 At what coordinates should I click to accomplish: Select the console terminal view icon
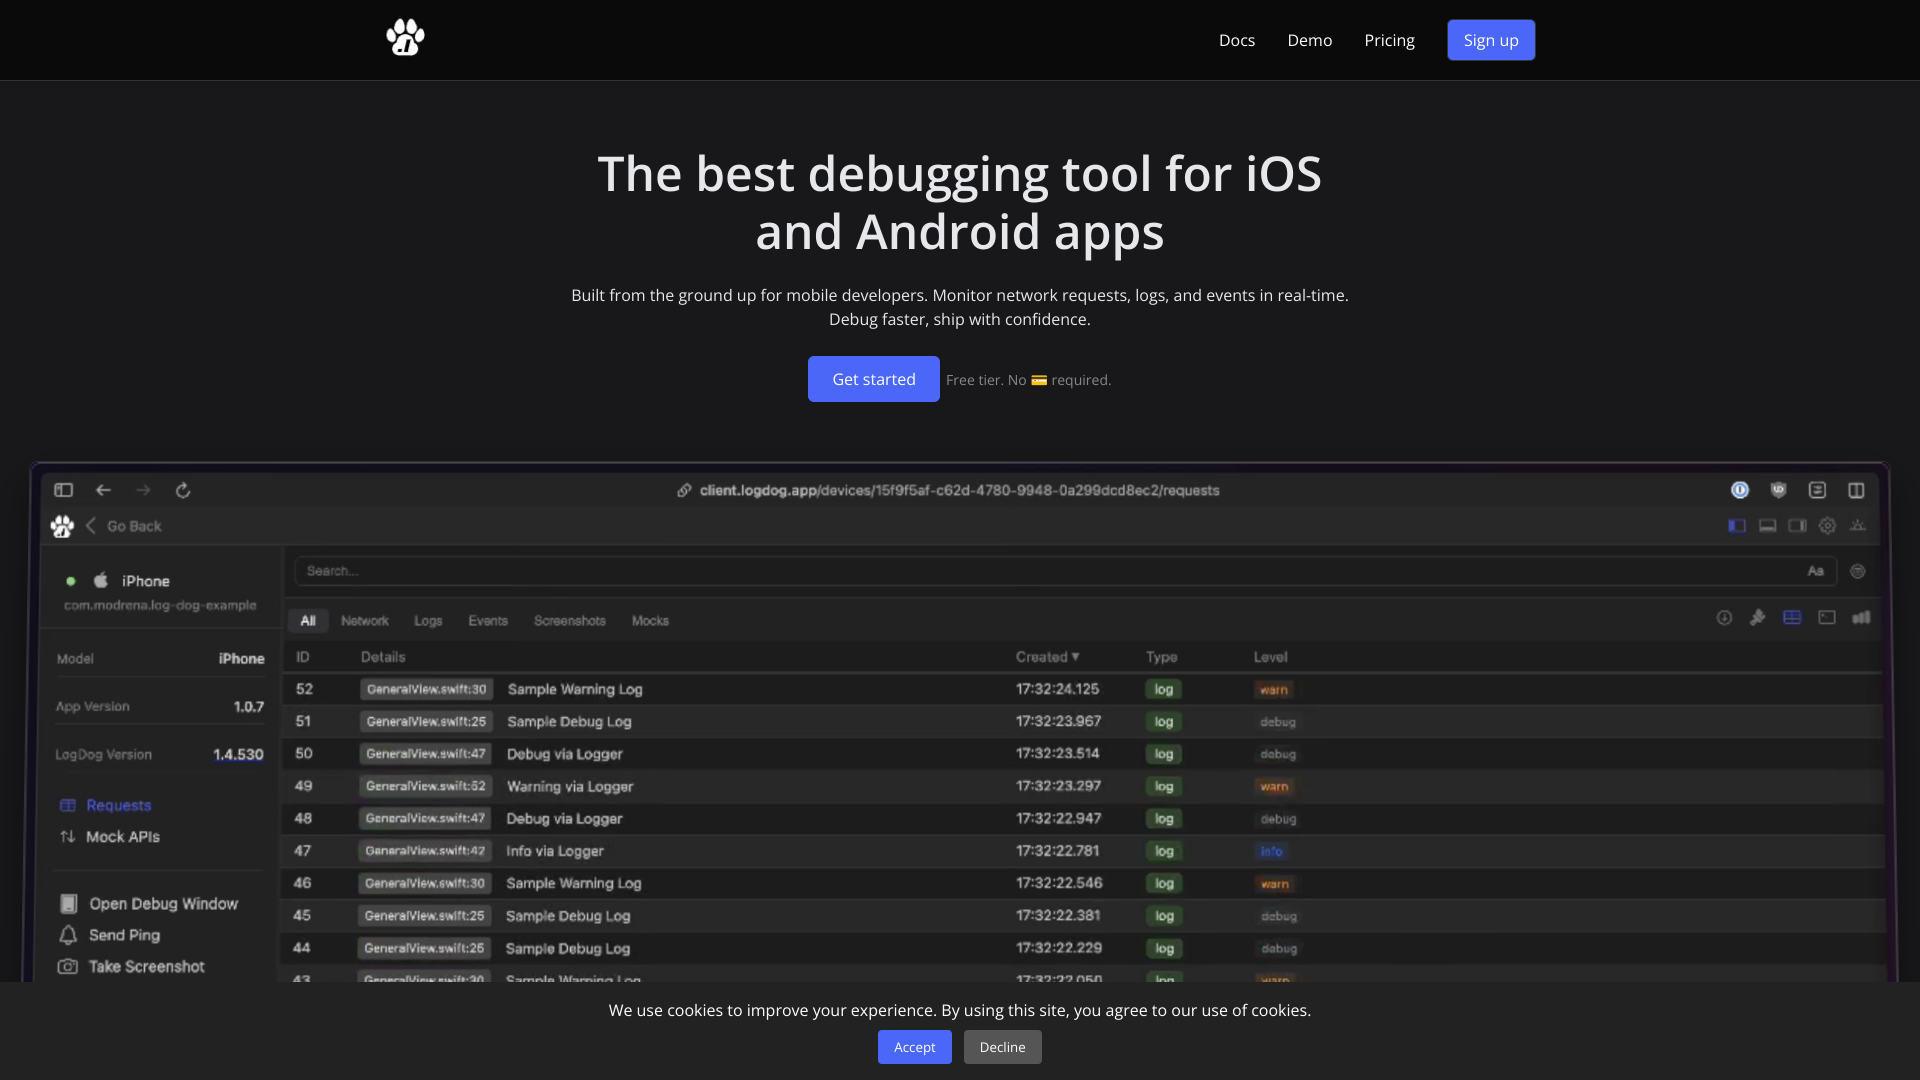coord(1827,618)
